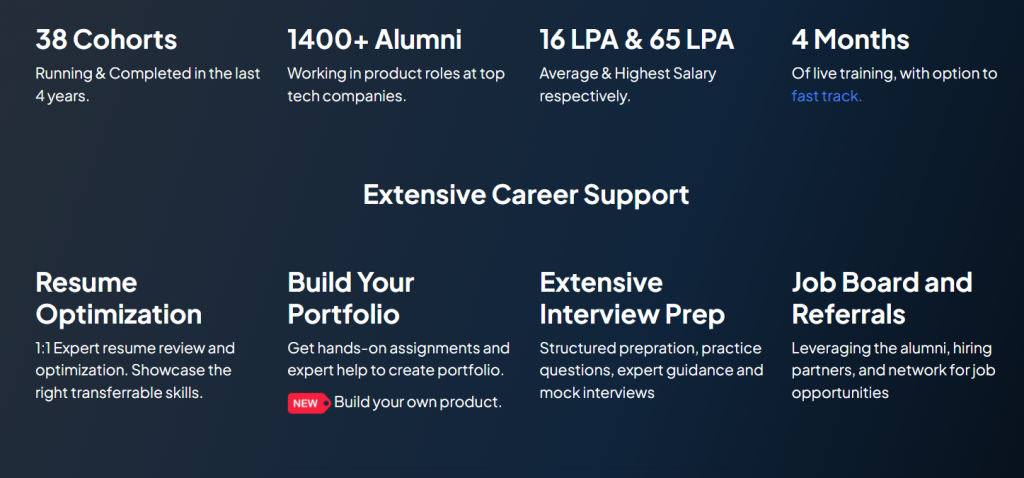This screenshot has height=478, width=1024.
Task: Click the 1400+ Alumni heading
Action: [x=375, y=40]
